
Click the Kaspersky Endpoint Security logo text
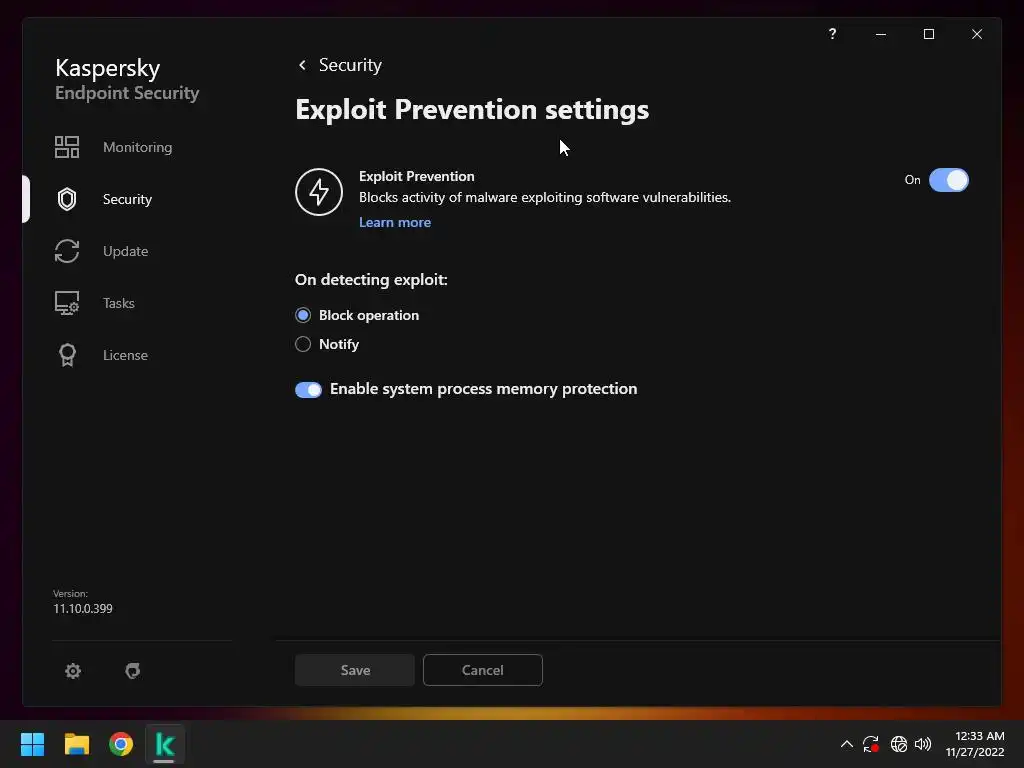[127, 79]
